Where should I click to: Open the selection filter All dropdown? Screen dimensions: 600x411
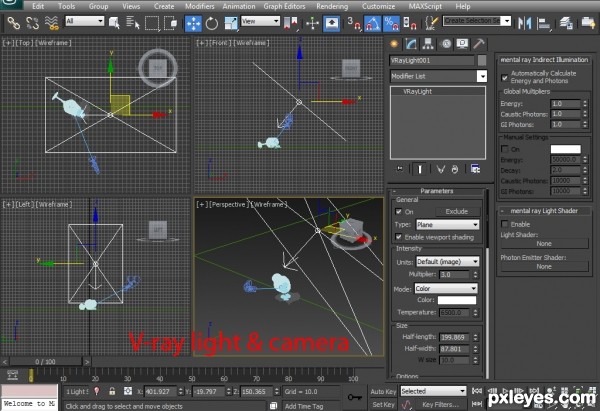click(x=85, y=21)
